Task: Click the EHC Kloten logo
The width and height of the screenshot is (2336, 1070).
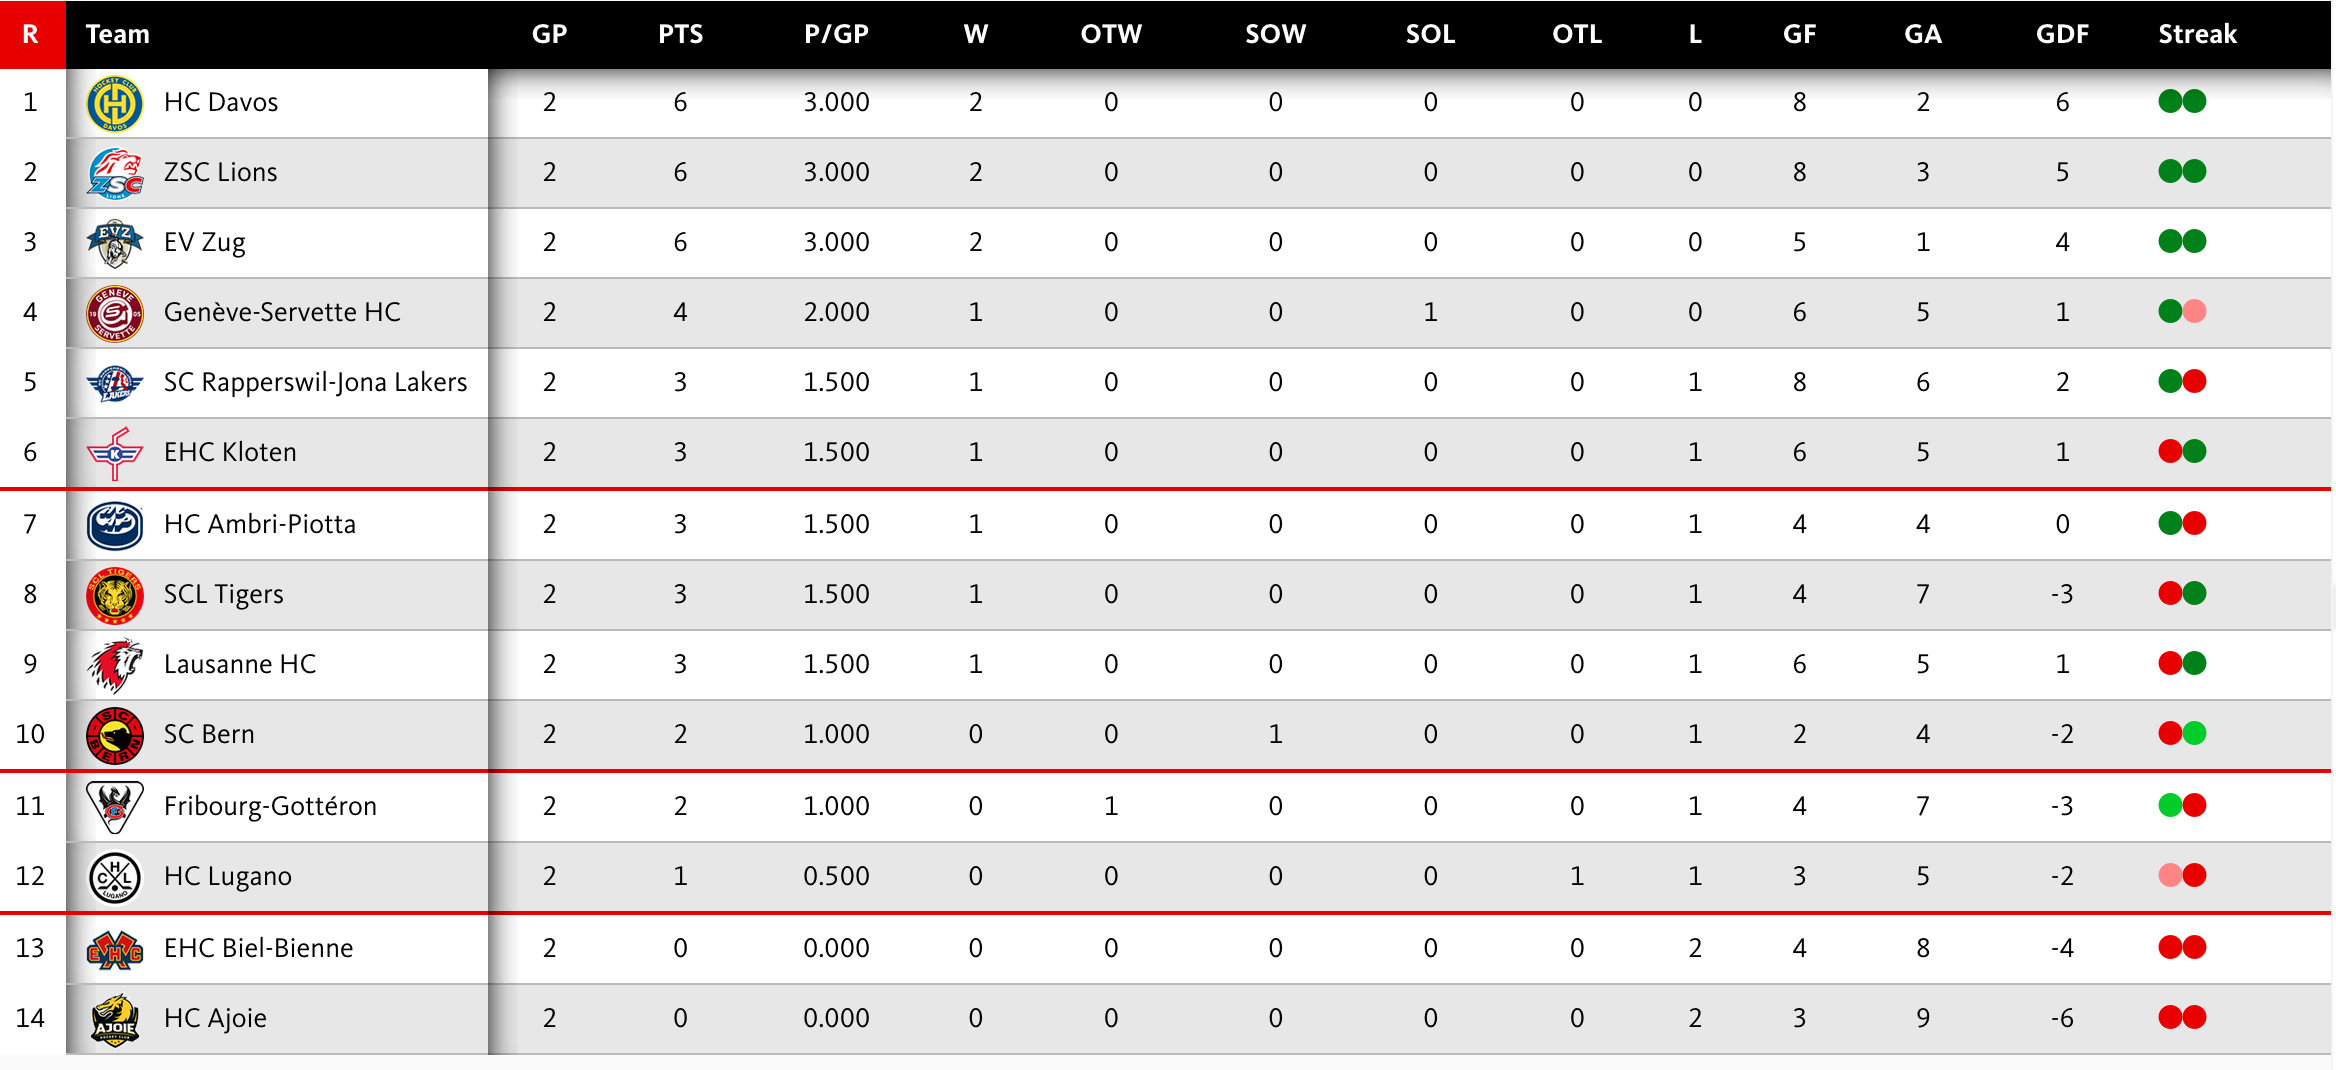Action: tap(115, 453)
